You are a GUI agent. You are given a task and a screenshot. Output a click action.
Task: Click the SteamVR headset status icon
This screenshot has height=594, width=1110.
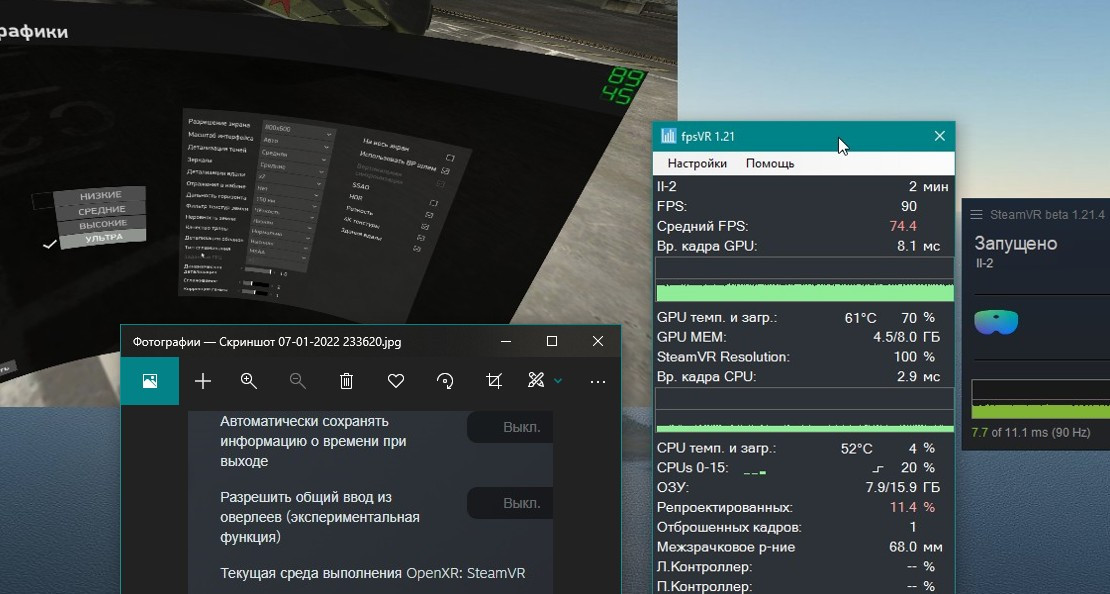pos(996,321)
